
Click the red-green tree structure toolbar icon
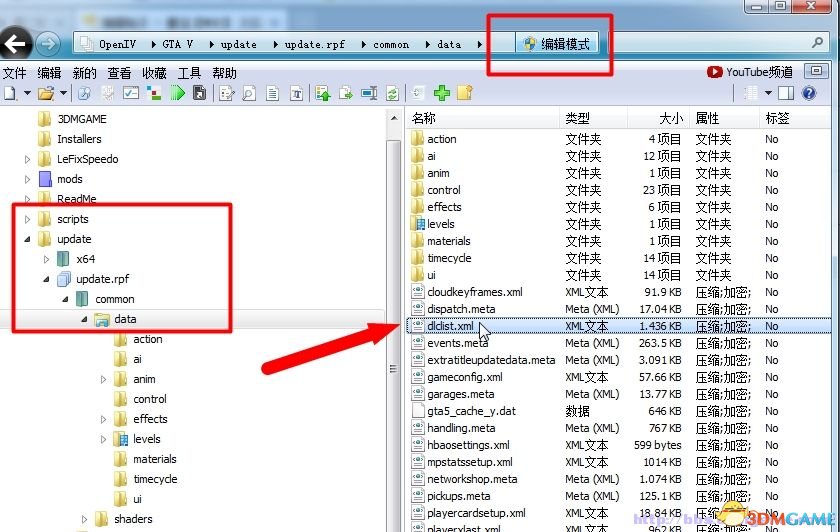click(154, 93)
